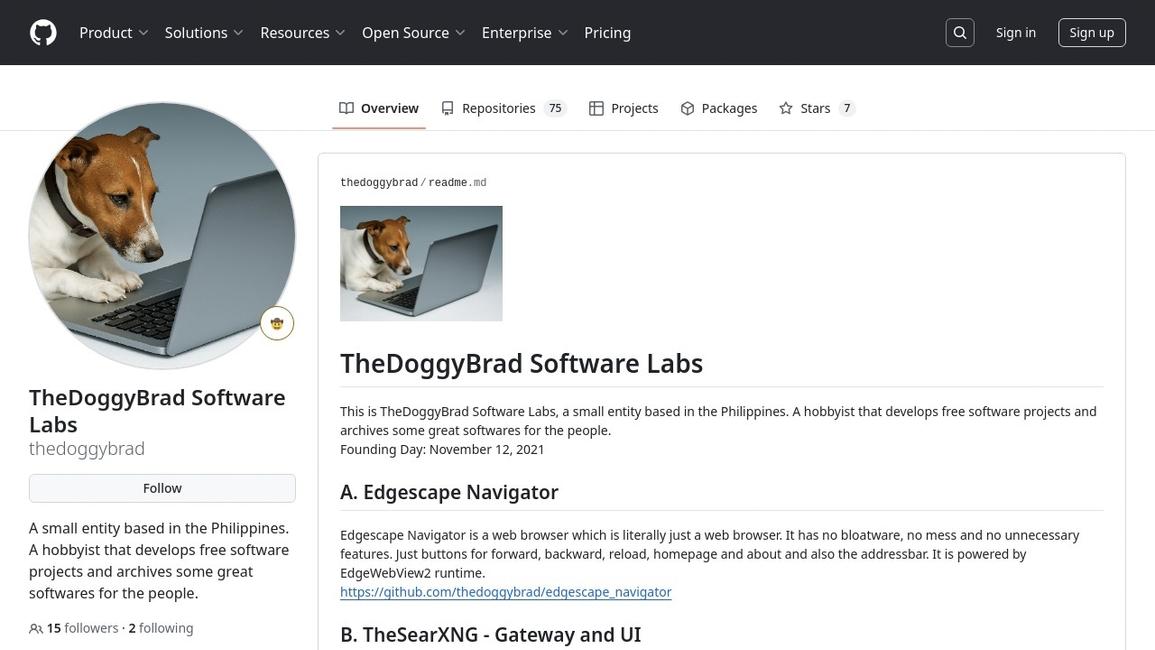Click the dog image in readme
Viewport: 1155px width, 650px height.
pyautogui.click(x=421, y=264)
